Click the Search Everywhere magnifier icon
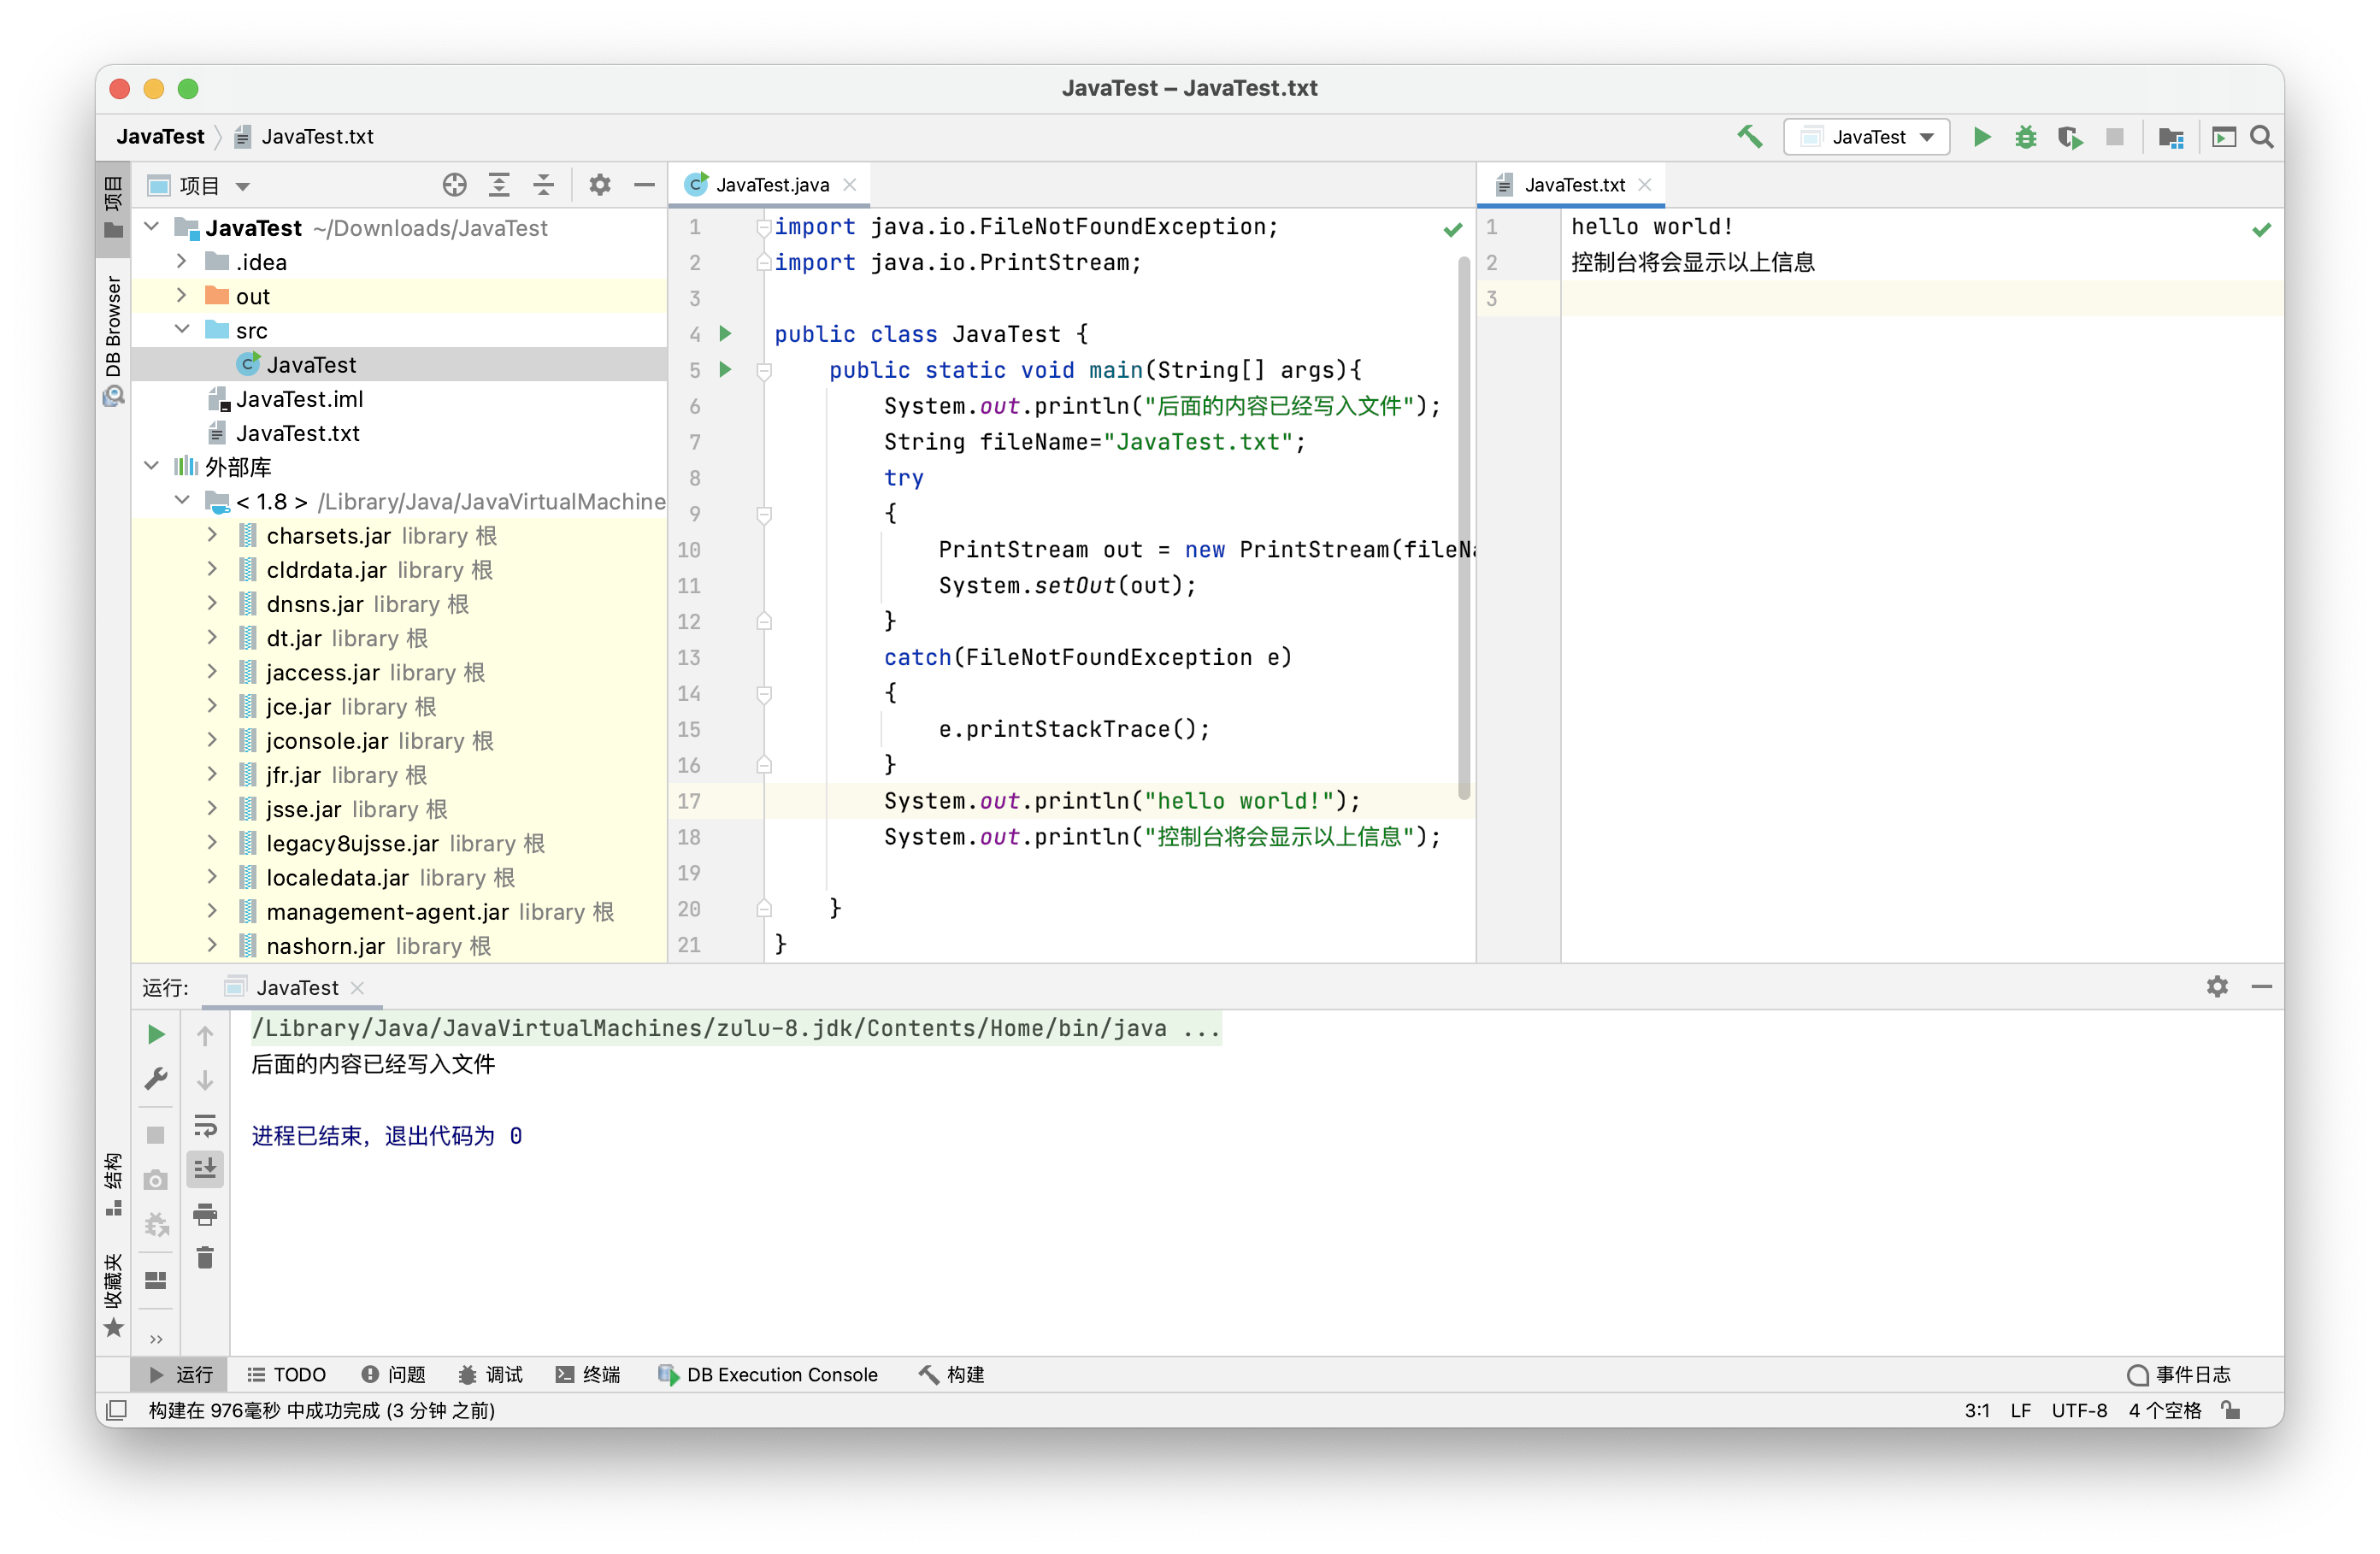 pyautogui.click(x=2261, y=137)
